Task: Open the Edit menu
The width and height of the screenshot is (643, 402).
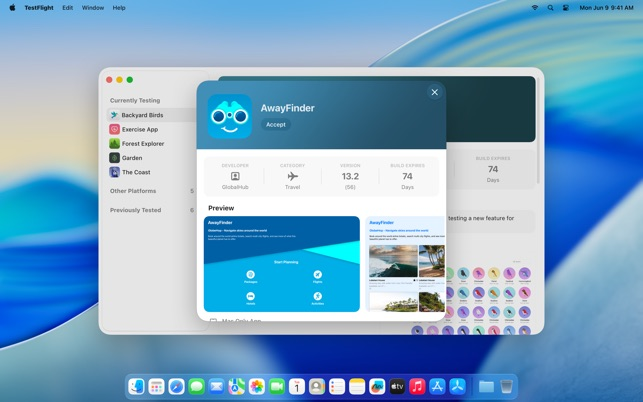Action: click(x=67, y=7)
